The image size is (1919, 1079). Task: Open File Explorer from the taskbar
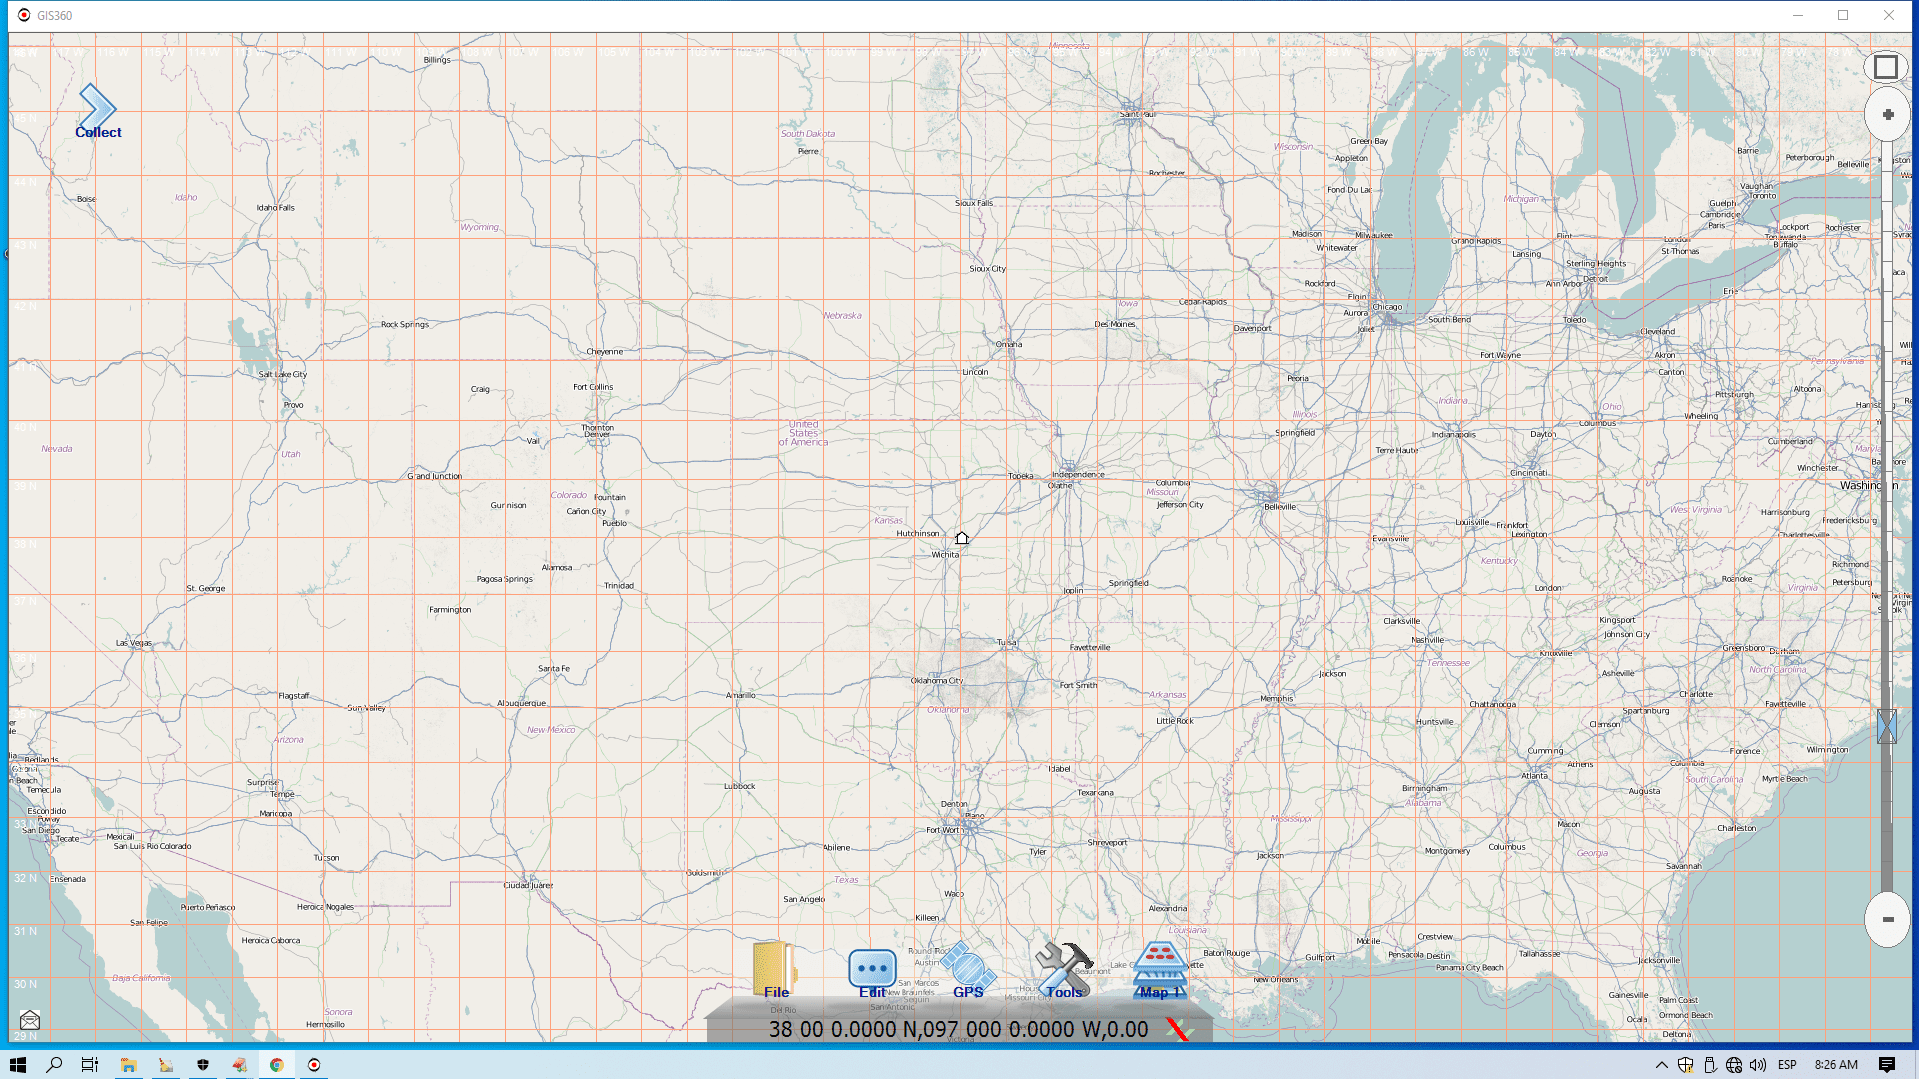click(128, 1065)
